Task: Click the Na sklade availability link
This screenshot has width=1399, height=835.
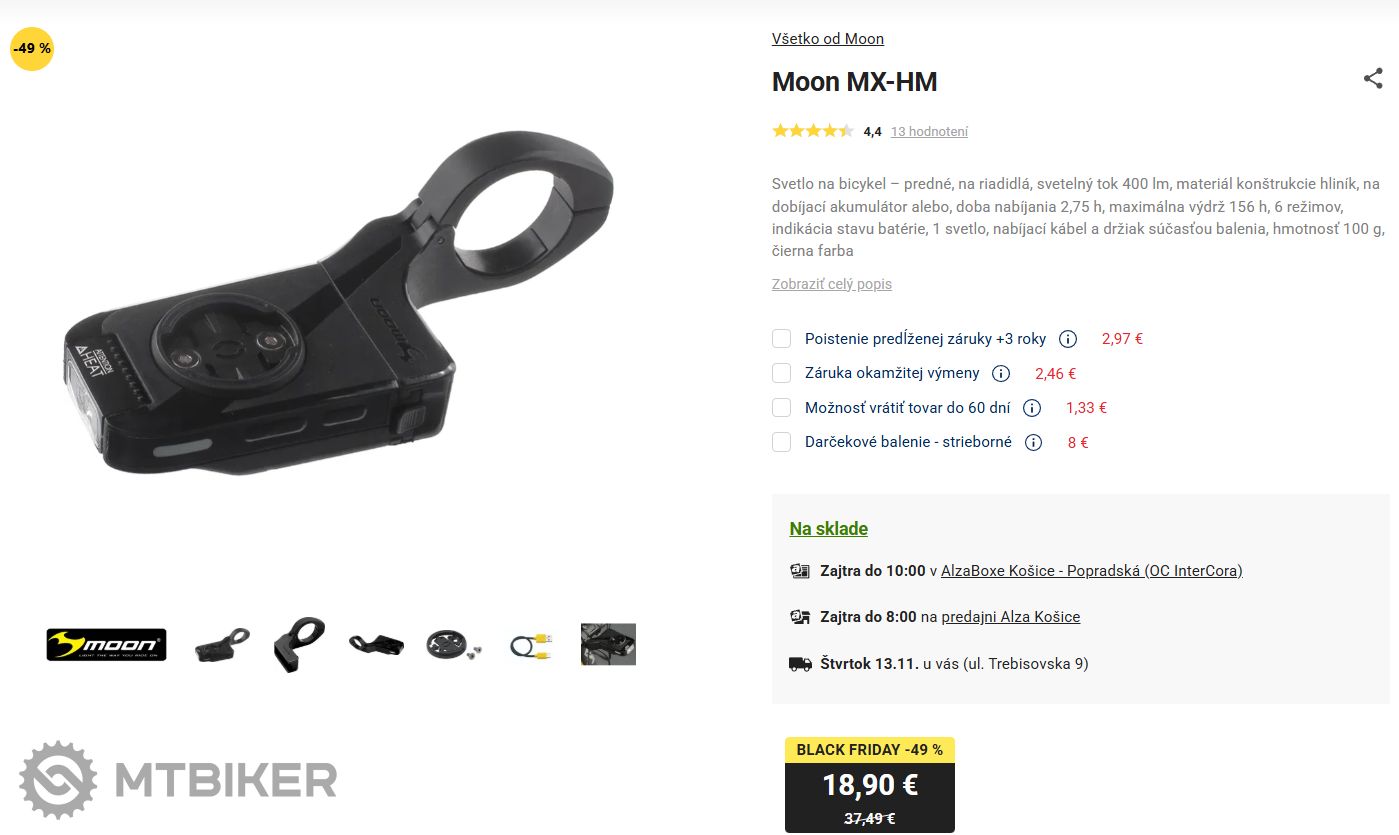Action: click(x=829, y=529)
